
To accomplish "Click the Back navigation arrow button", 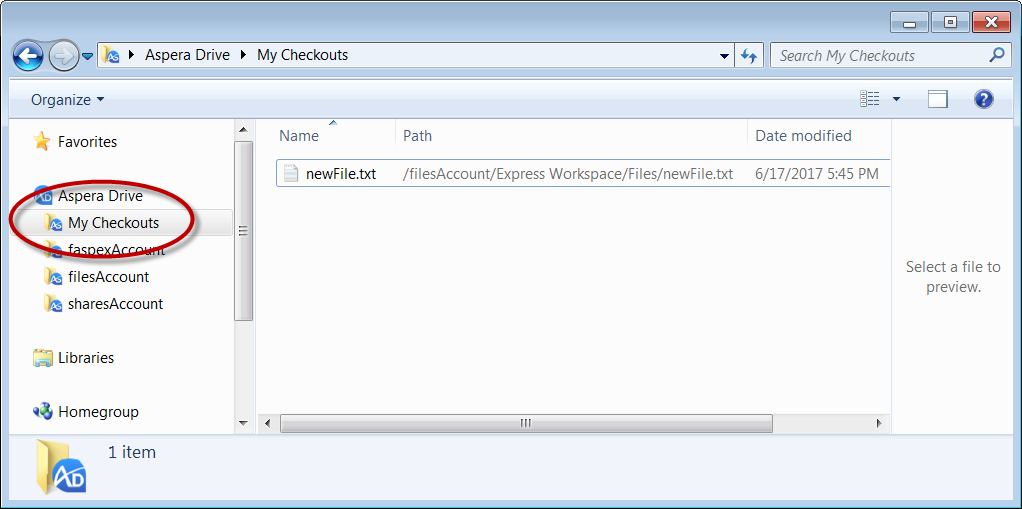I will (28, 55).
